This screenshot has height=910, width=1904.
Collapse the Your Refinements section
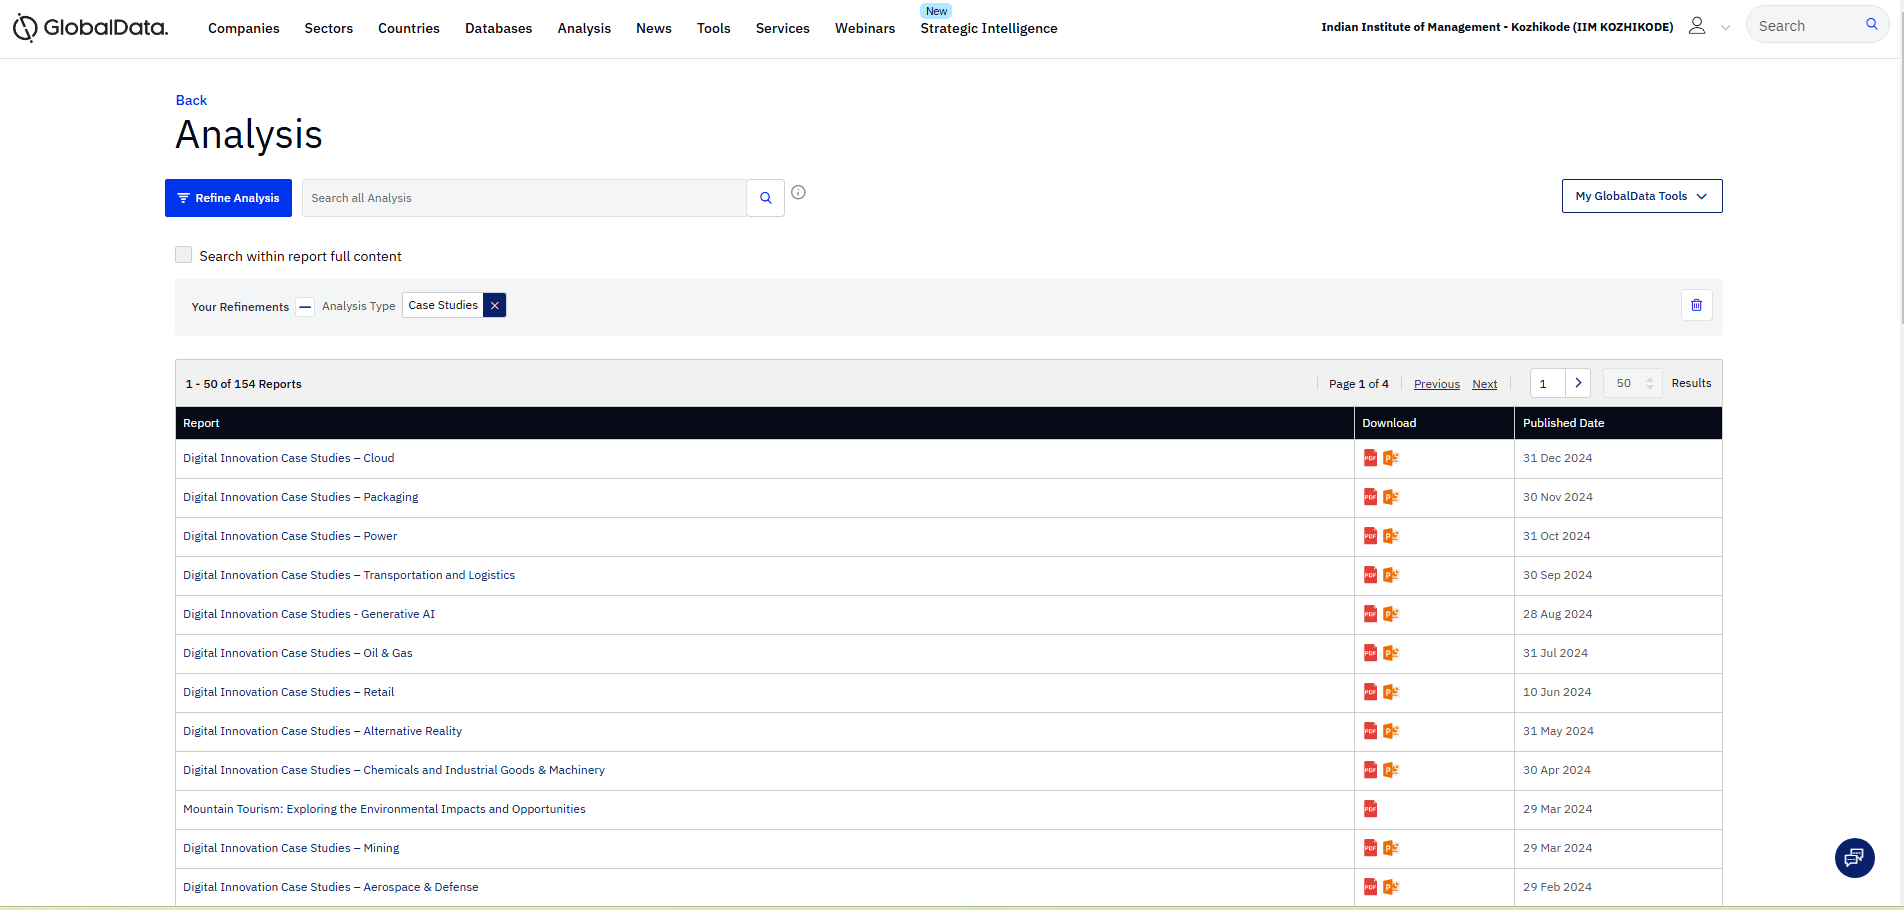point(305,306)
